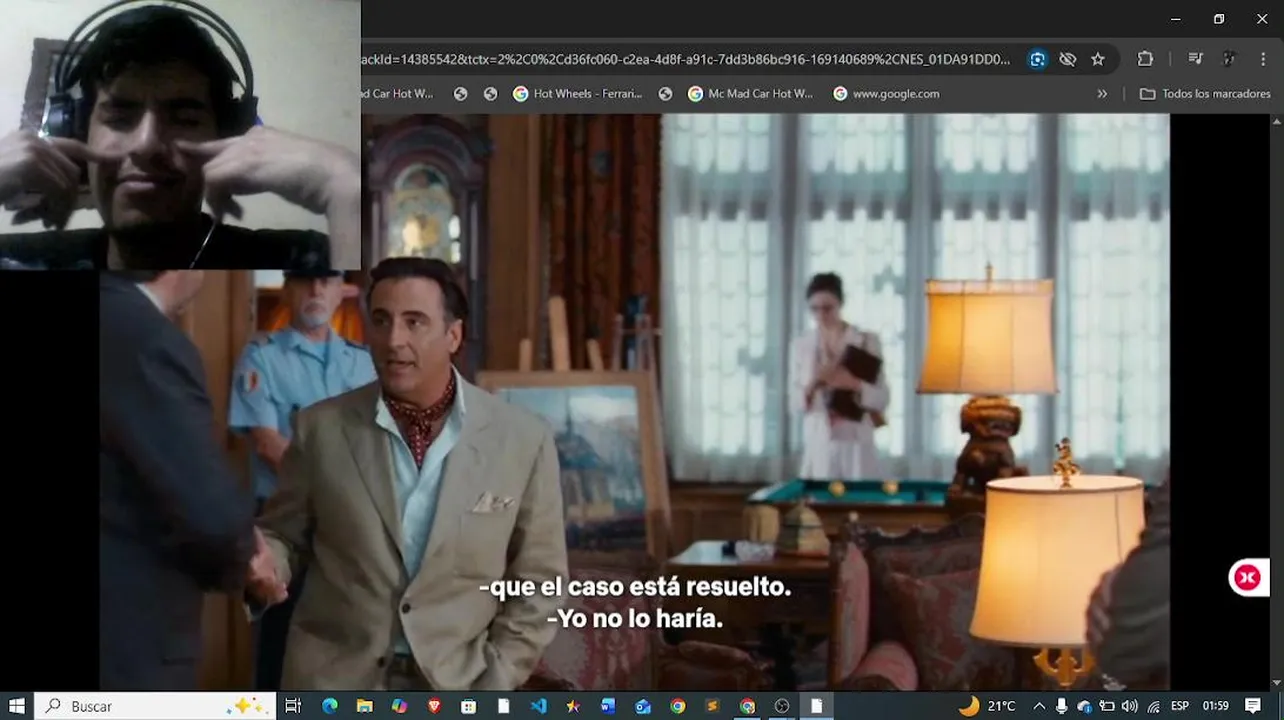
Task: Open Task View on the taskbar
Action: 293,706
